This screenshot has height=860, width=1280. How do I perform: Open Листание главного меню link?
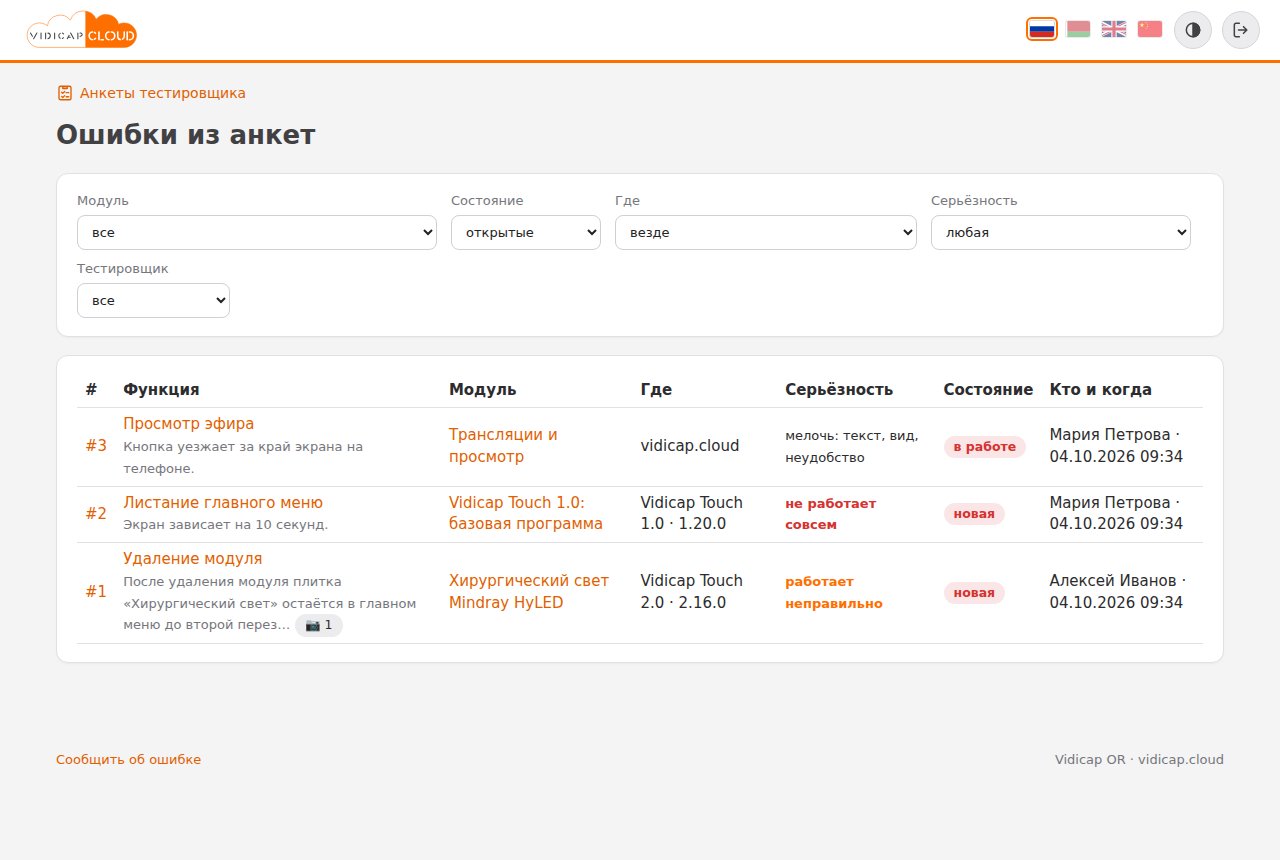223,503
